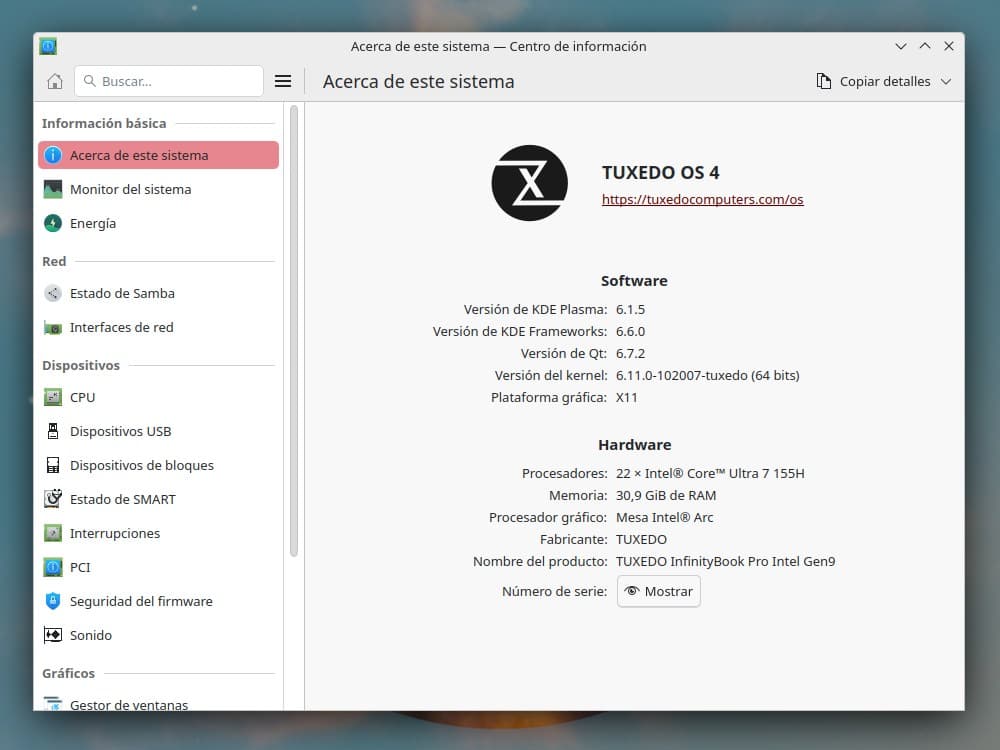Open Monitor del sistema entry

tap(158, 189)
